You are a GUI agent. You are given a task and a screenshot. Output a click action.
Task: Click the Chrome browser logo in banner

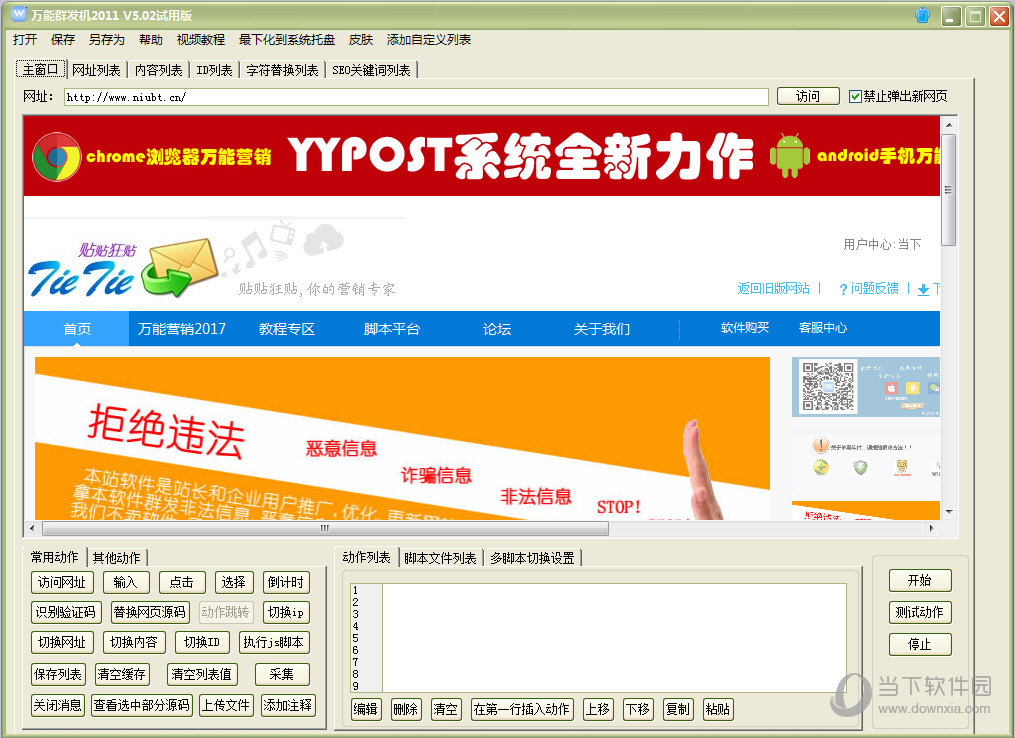[x=56, y=157]
